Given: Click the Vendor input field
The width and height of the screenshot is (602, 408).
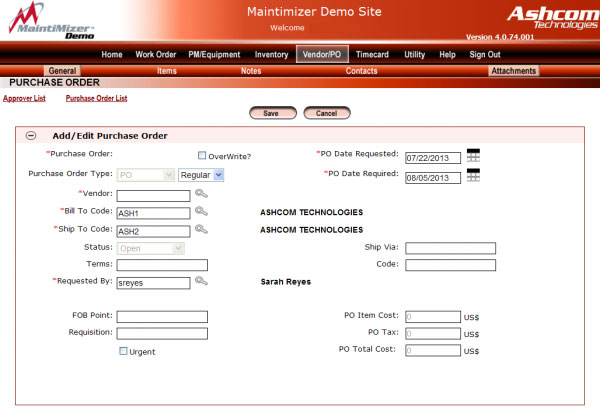Looking at the screenshot, I should click(153, 196).
